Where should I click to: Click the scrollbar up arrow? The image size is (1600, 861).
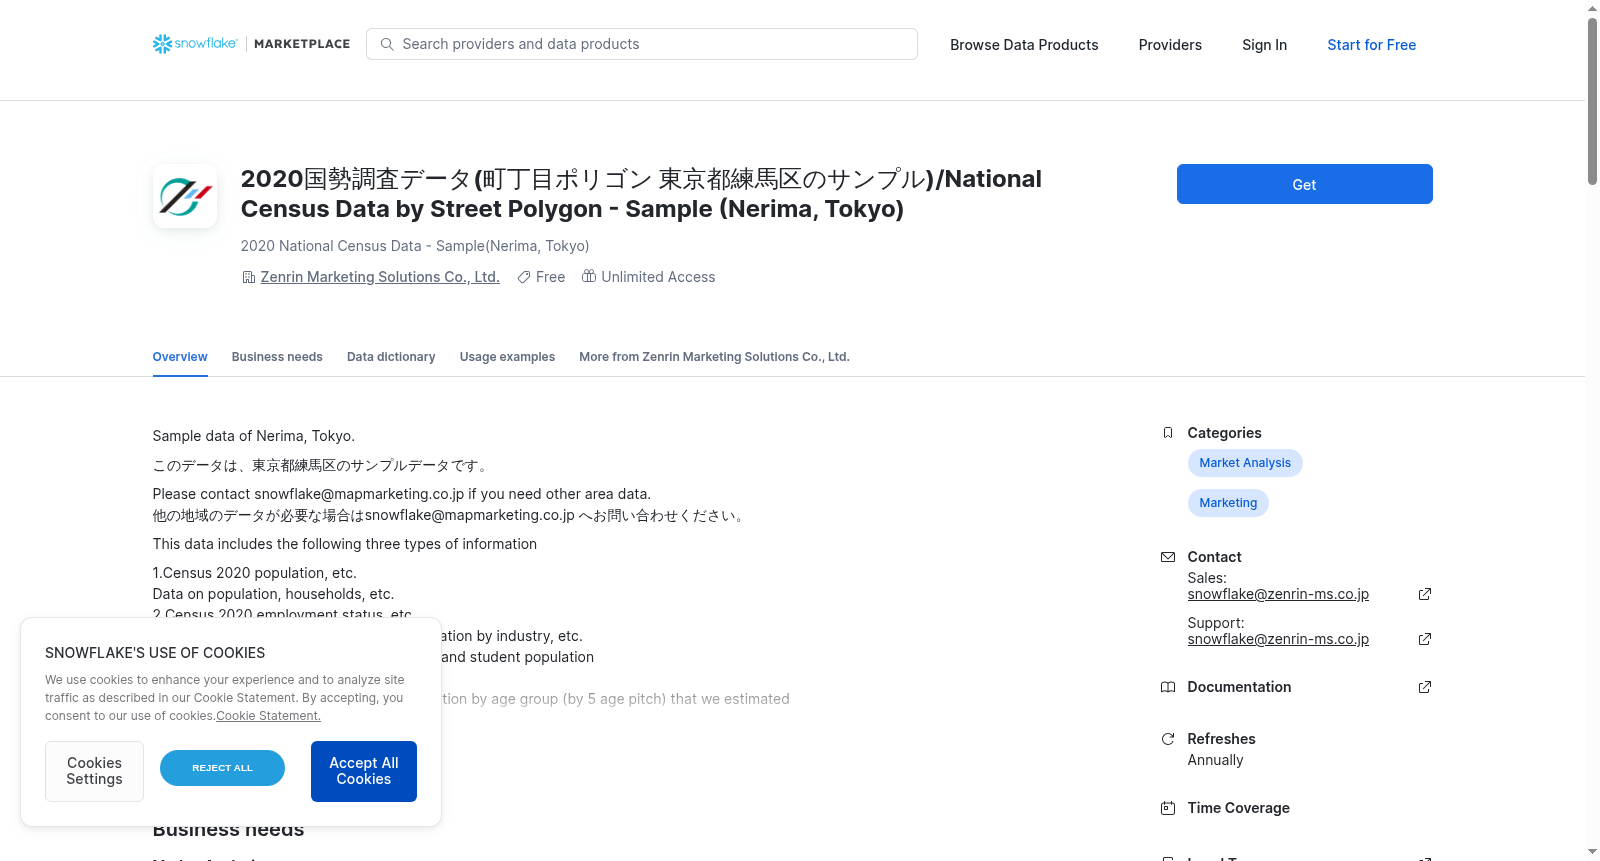[1592, 8]
